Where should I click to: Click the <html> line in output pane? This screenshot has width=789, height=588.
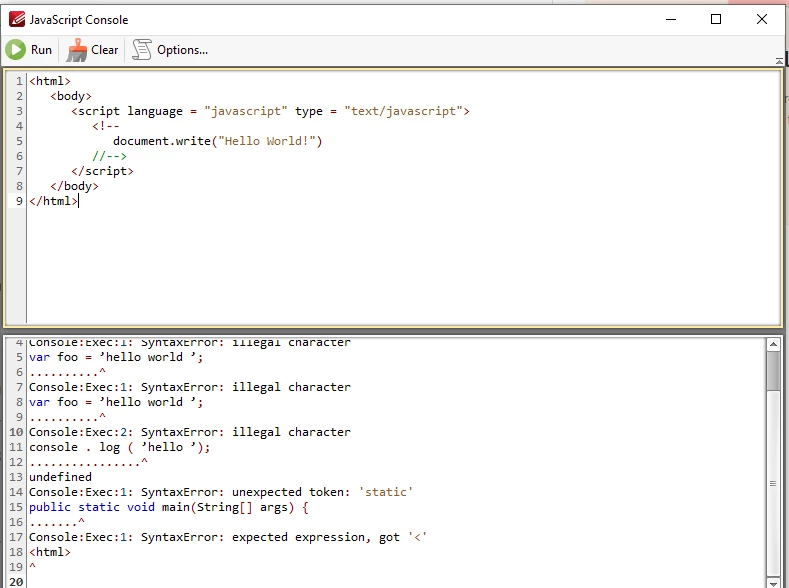[50, 552]
